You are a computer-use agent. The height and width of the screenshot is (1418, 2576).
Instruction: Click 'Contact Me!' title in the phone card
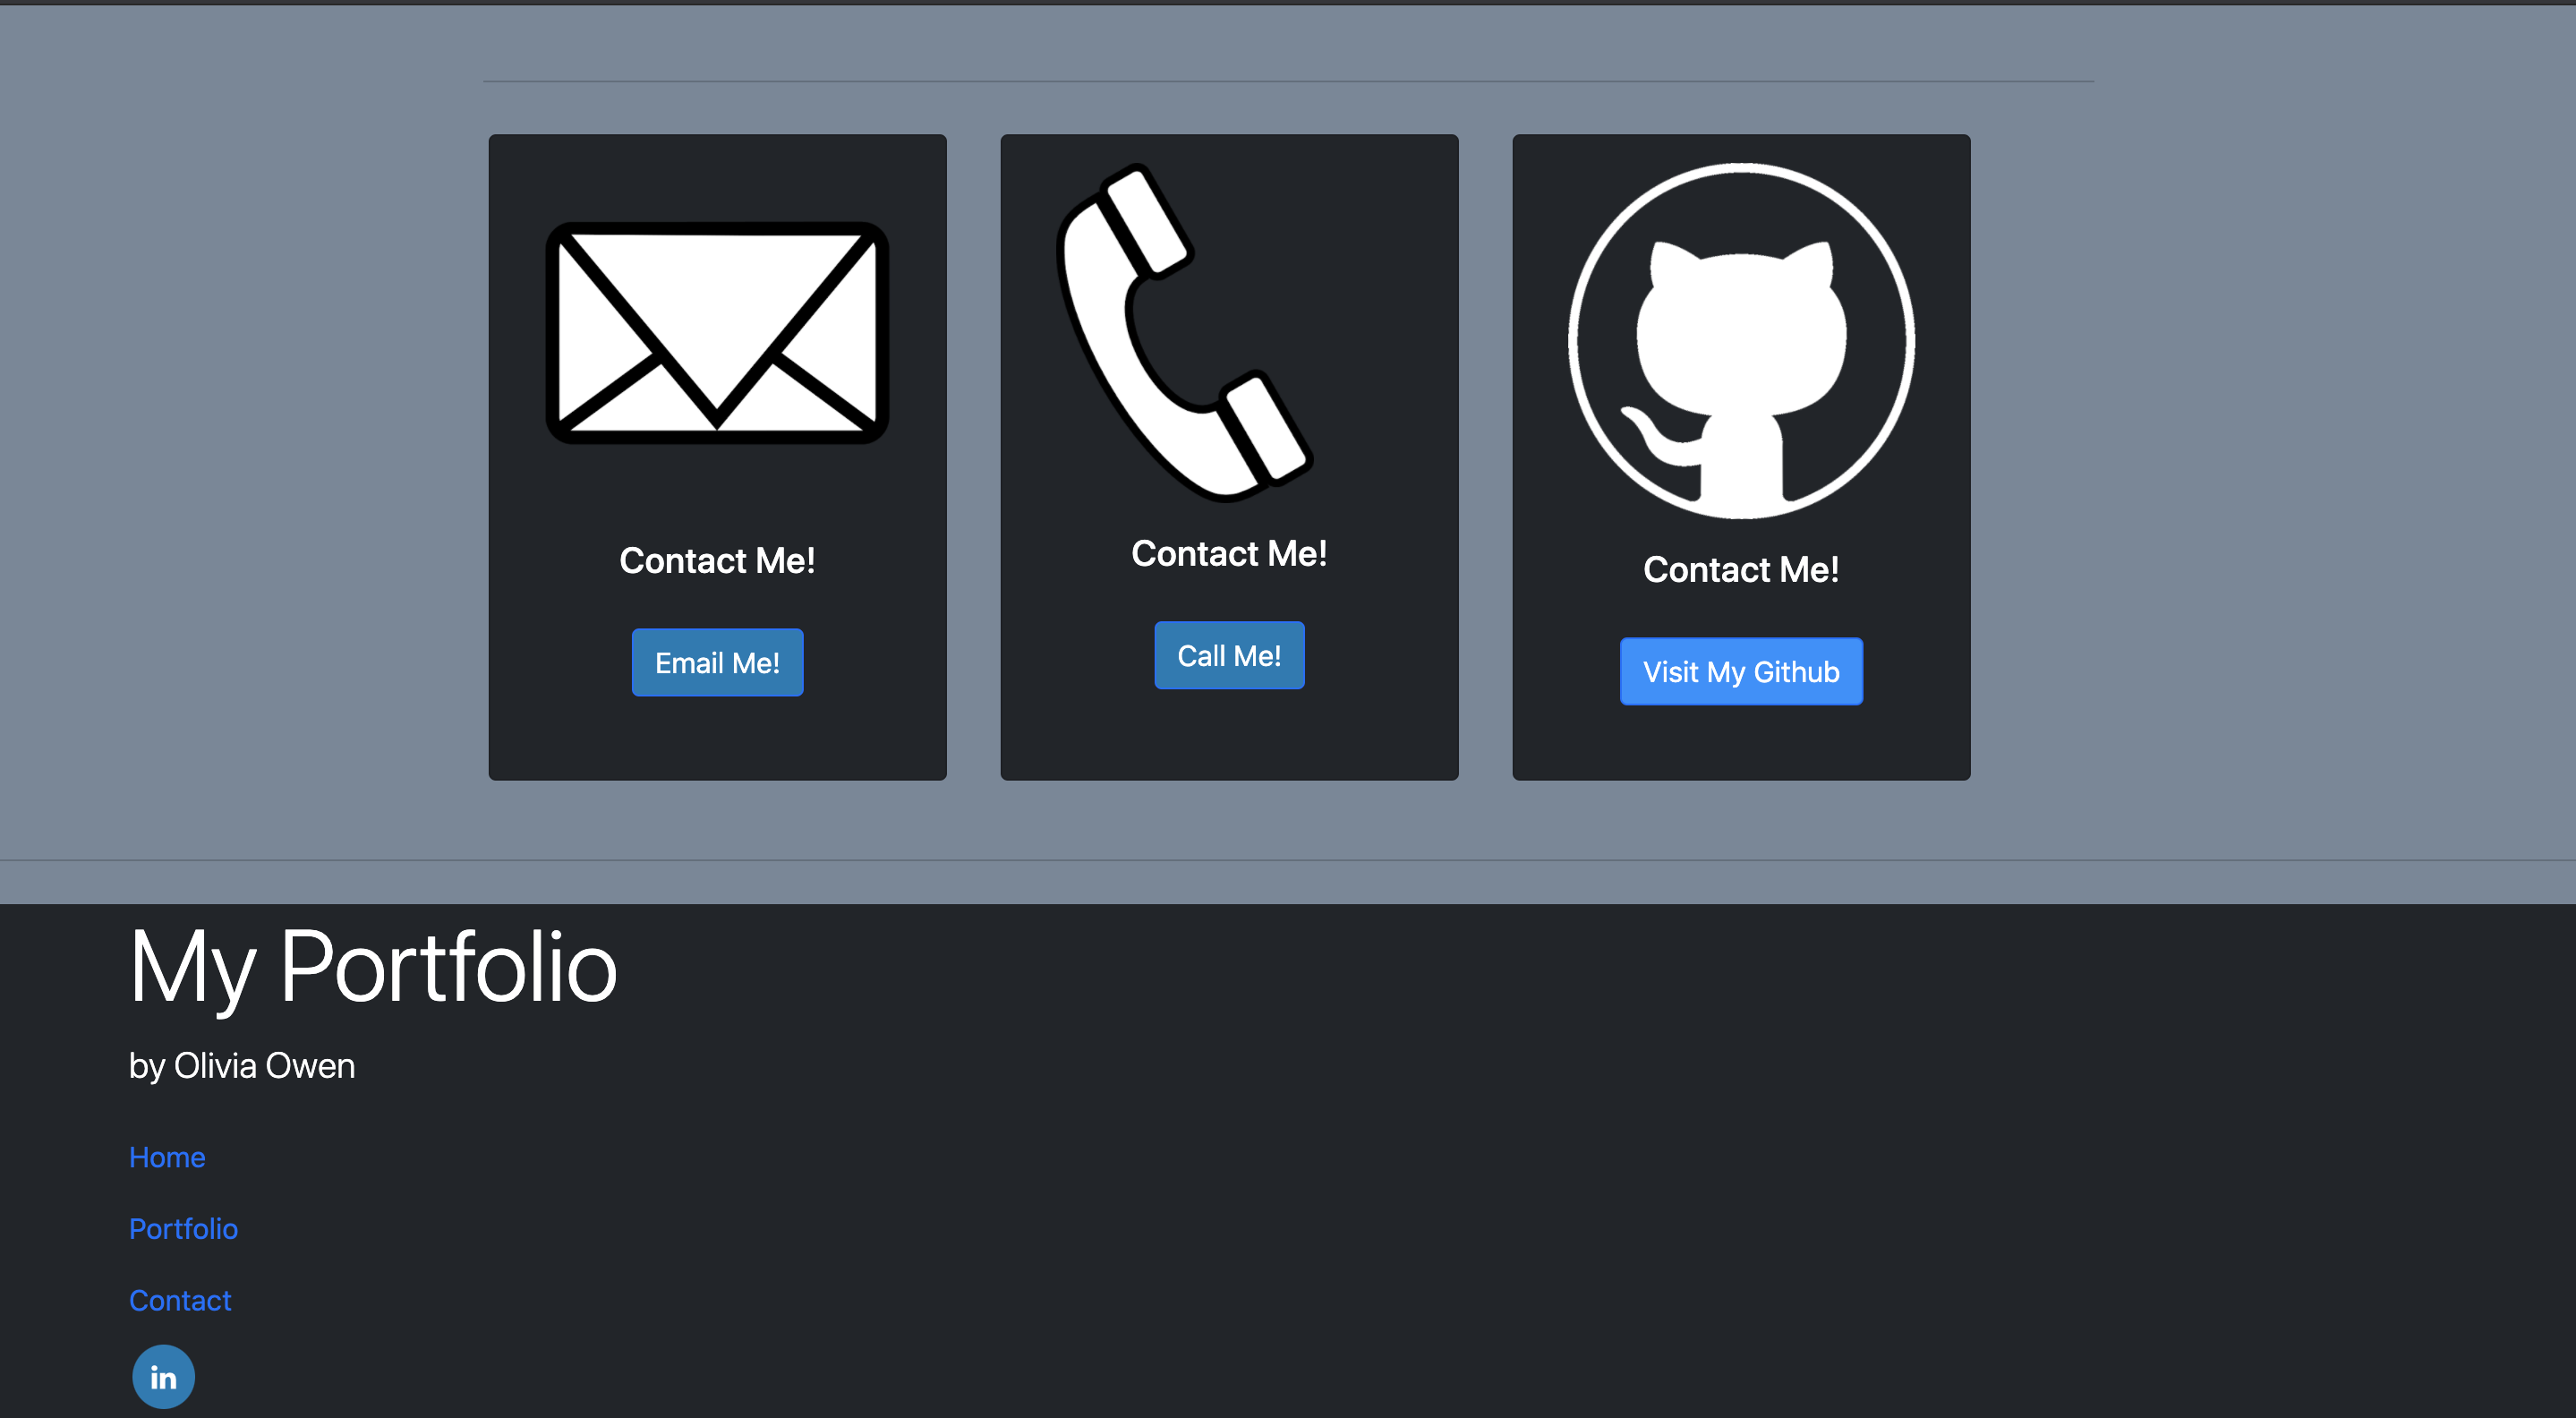pos(1229,554)
